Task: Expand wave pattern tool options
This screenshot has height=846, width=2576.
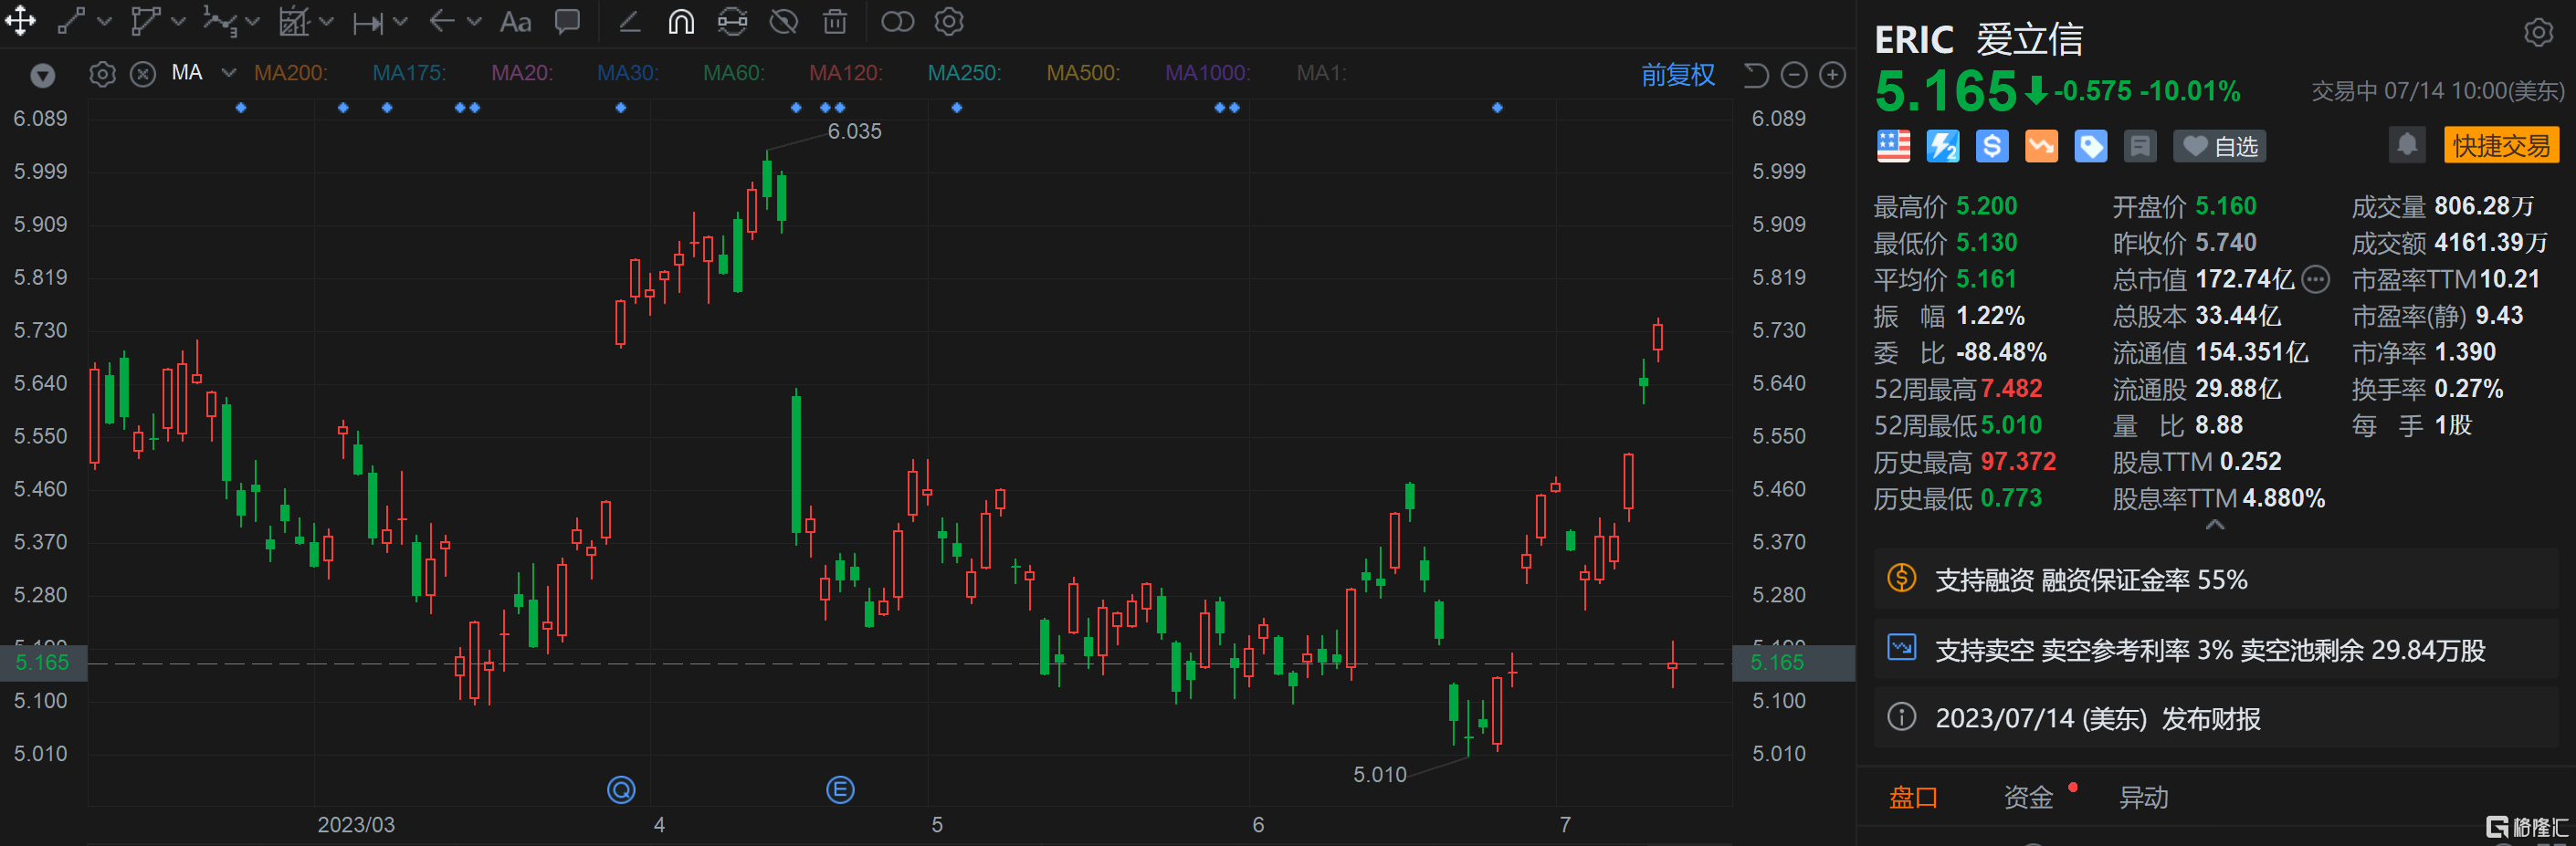Action: 252,22
